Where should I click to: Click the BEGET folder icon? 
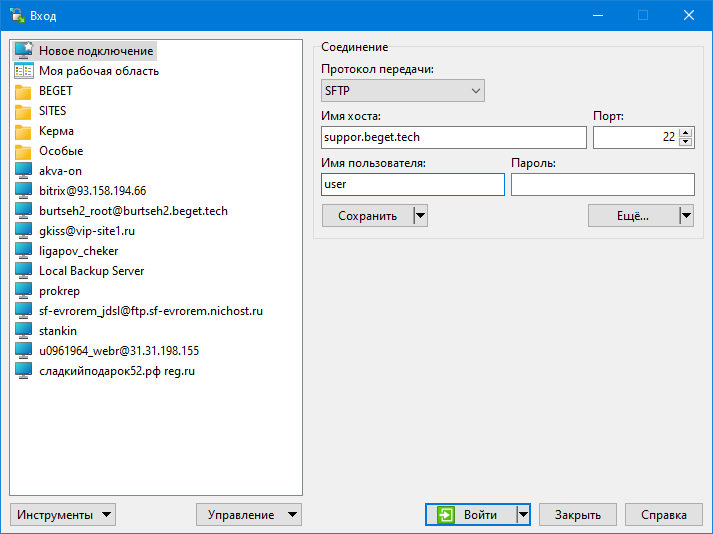point(24,91)
